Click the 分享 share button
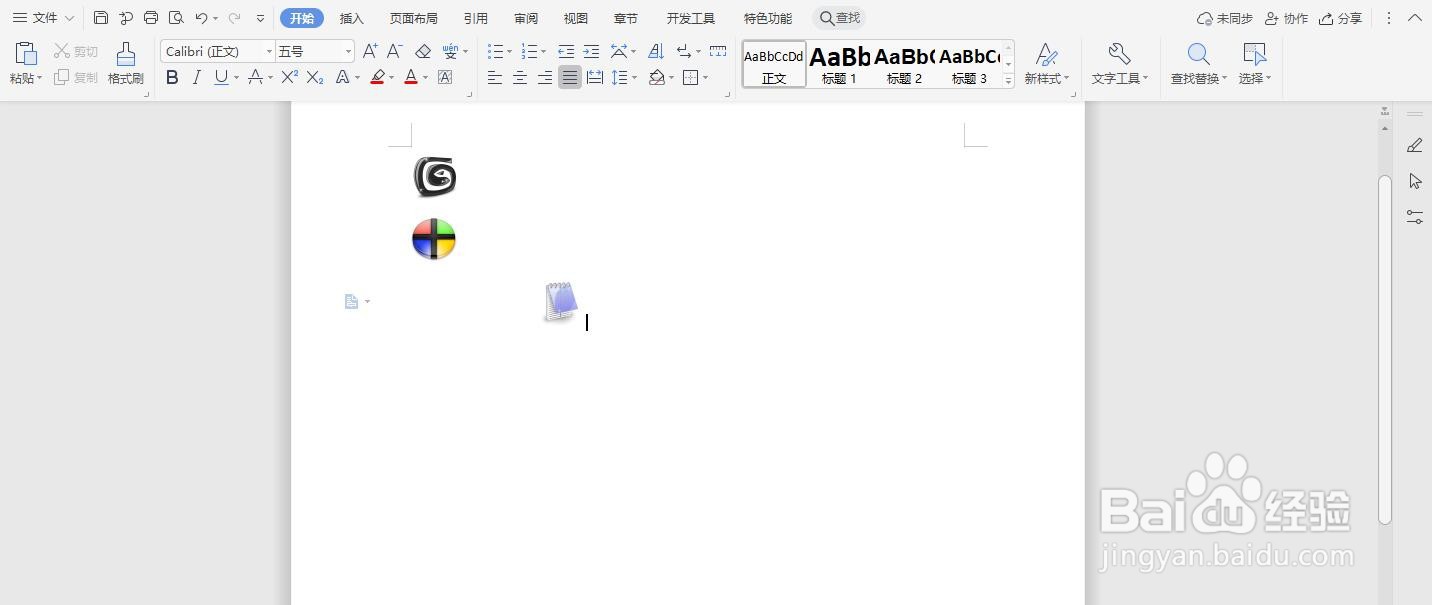The height and width of the screenshot is (605, 1432). (1341, 18)
